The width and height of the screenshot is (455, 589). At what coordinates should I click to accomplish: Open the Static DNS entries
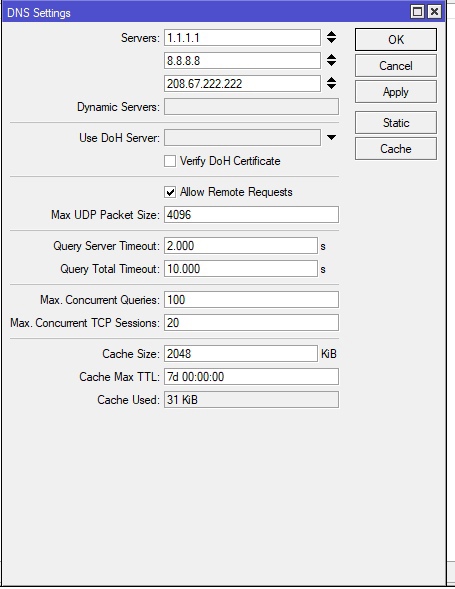tap(396, 122)
